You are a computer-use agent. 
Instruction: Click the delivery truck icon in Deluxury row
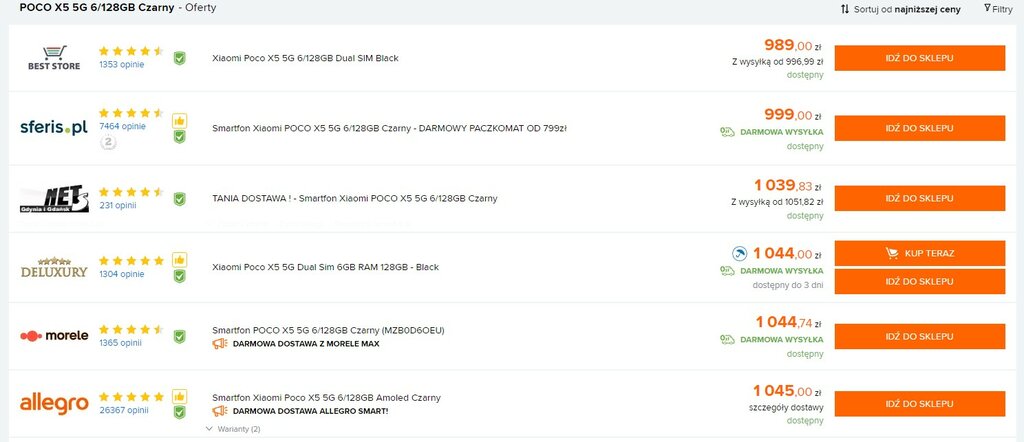(x=727, y=270)
